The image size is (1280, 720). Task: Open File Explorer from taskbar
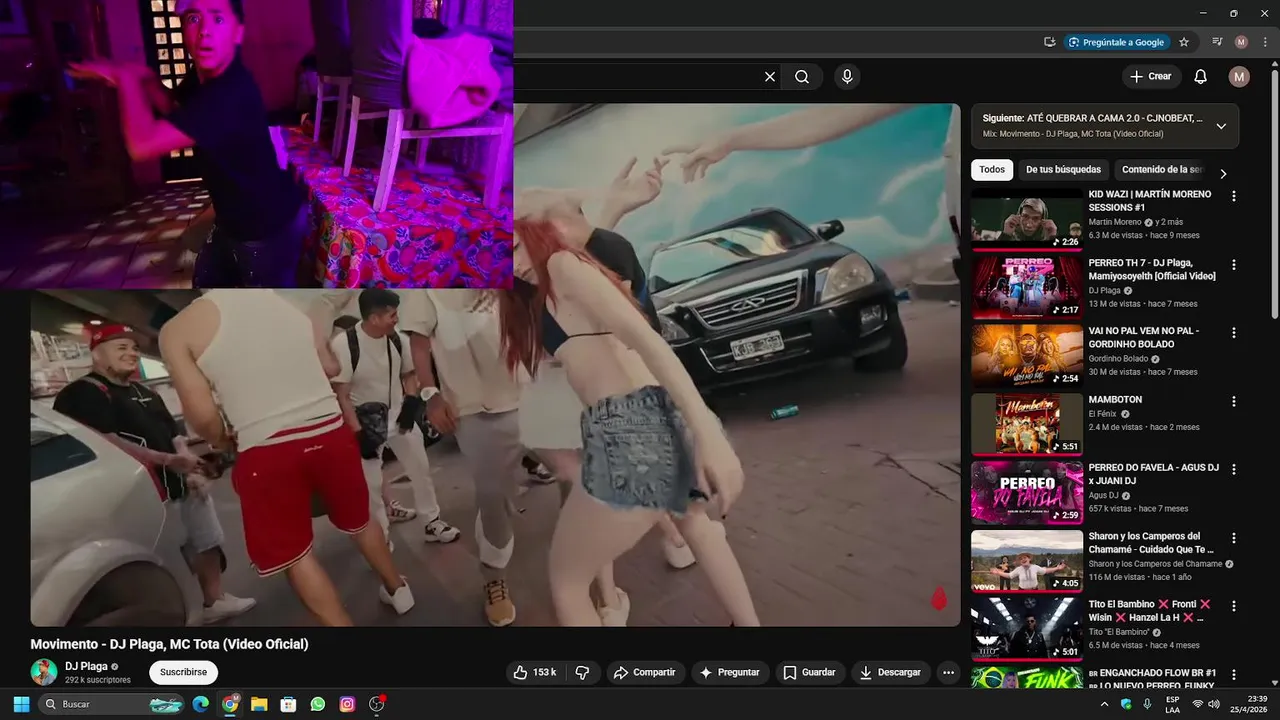coord(259,704)
